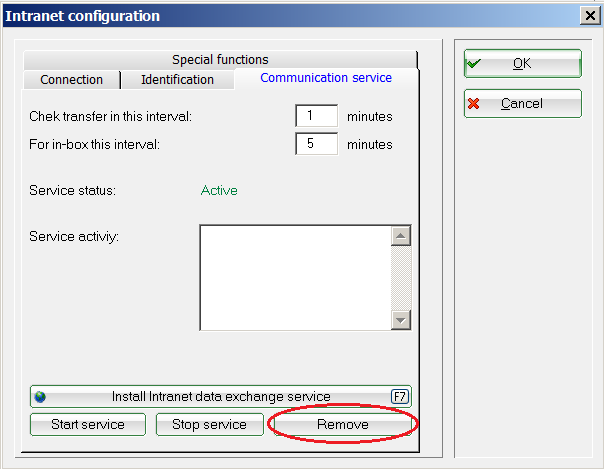Focus the in-box interval minutes field
This screenshot has width=604, height=469.
click(x=317, y=144)
